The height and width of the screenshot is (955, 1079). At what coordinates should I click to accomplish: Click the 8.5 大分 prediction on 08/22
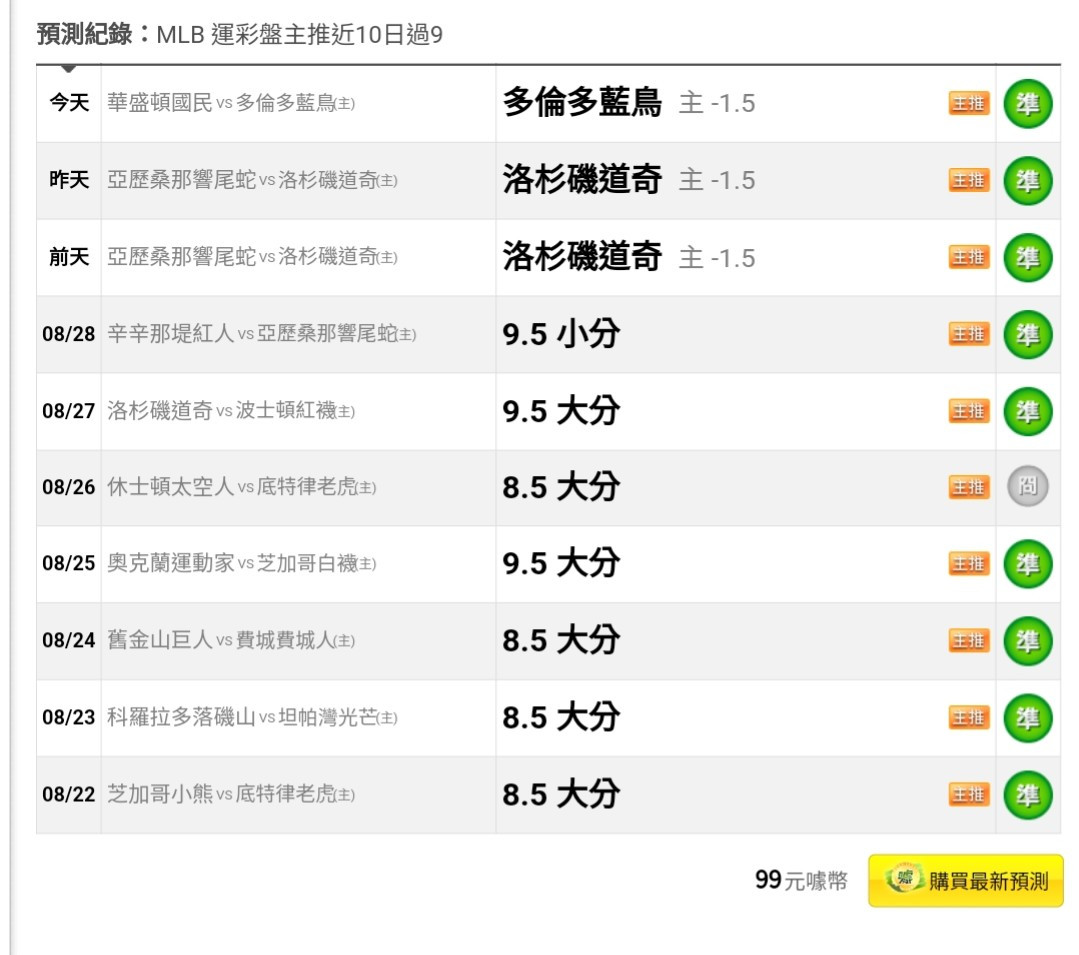pos(561,795)
